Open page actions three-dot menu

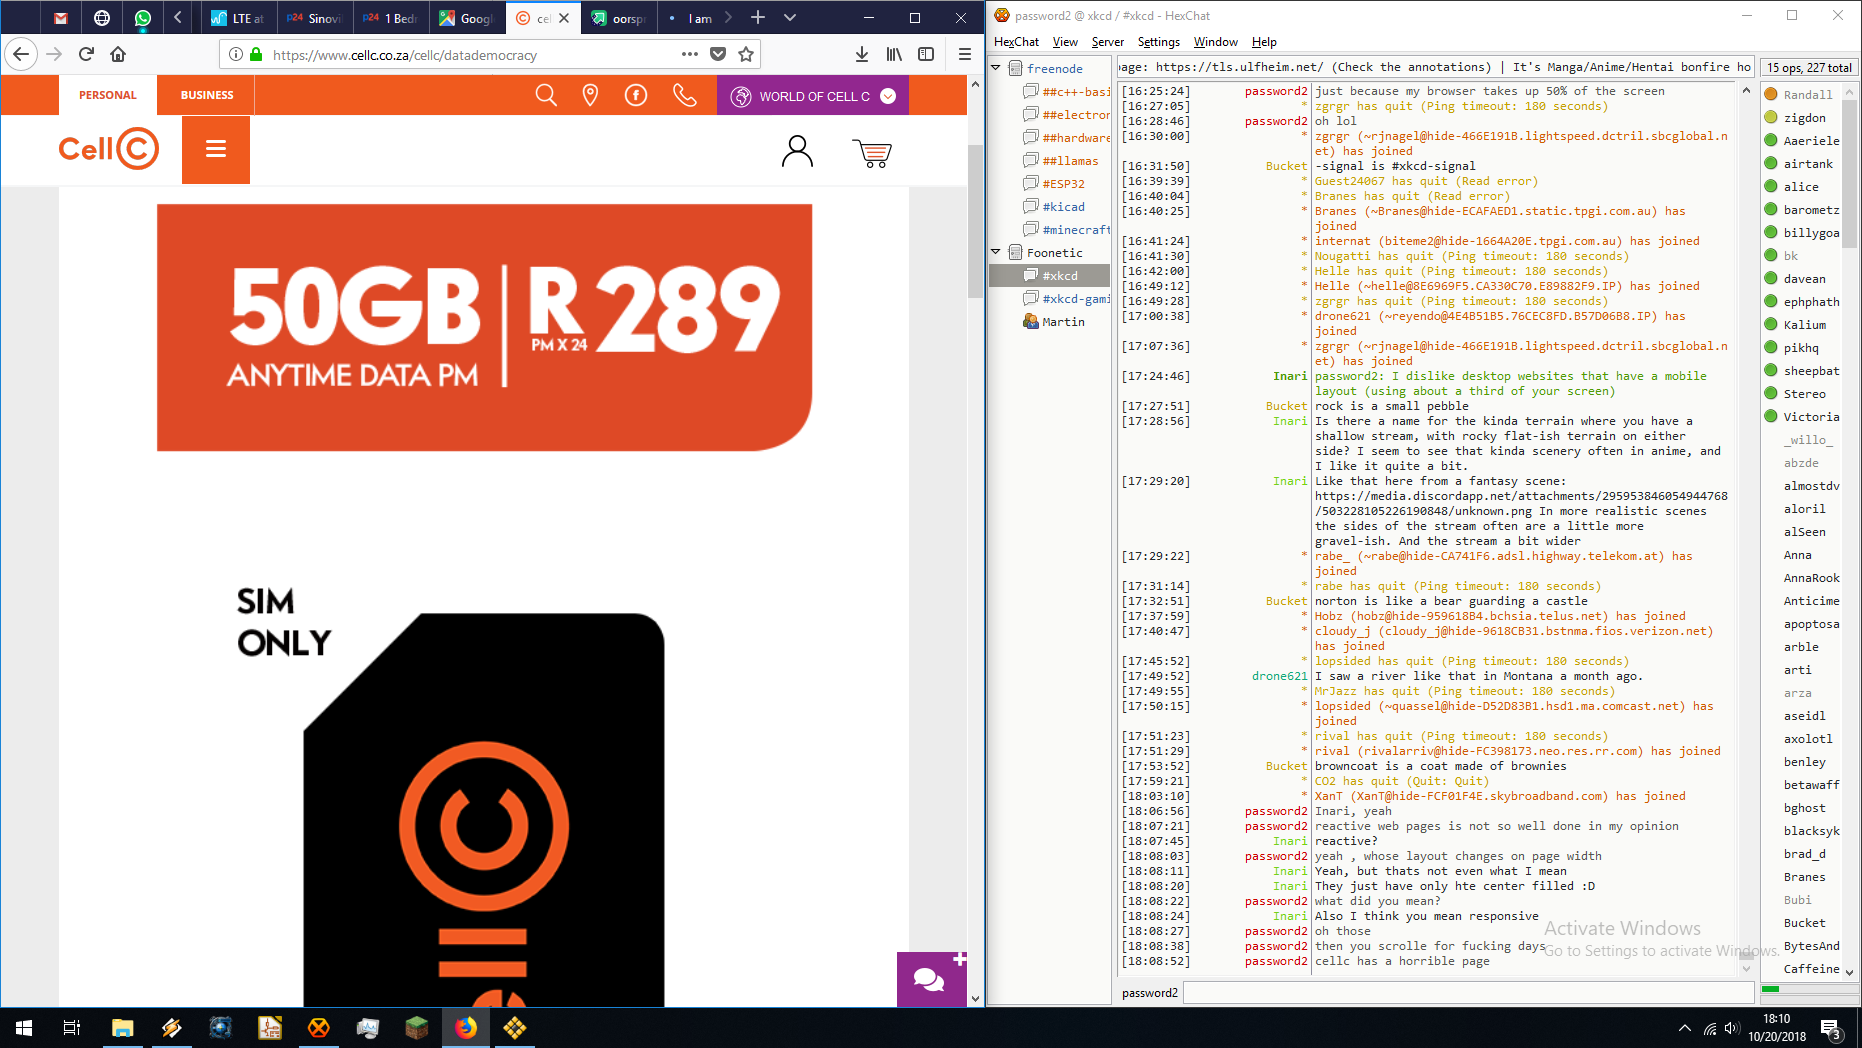pyautogui.click(x=690, y=54)
